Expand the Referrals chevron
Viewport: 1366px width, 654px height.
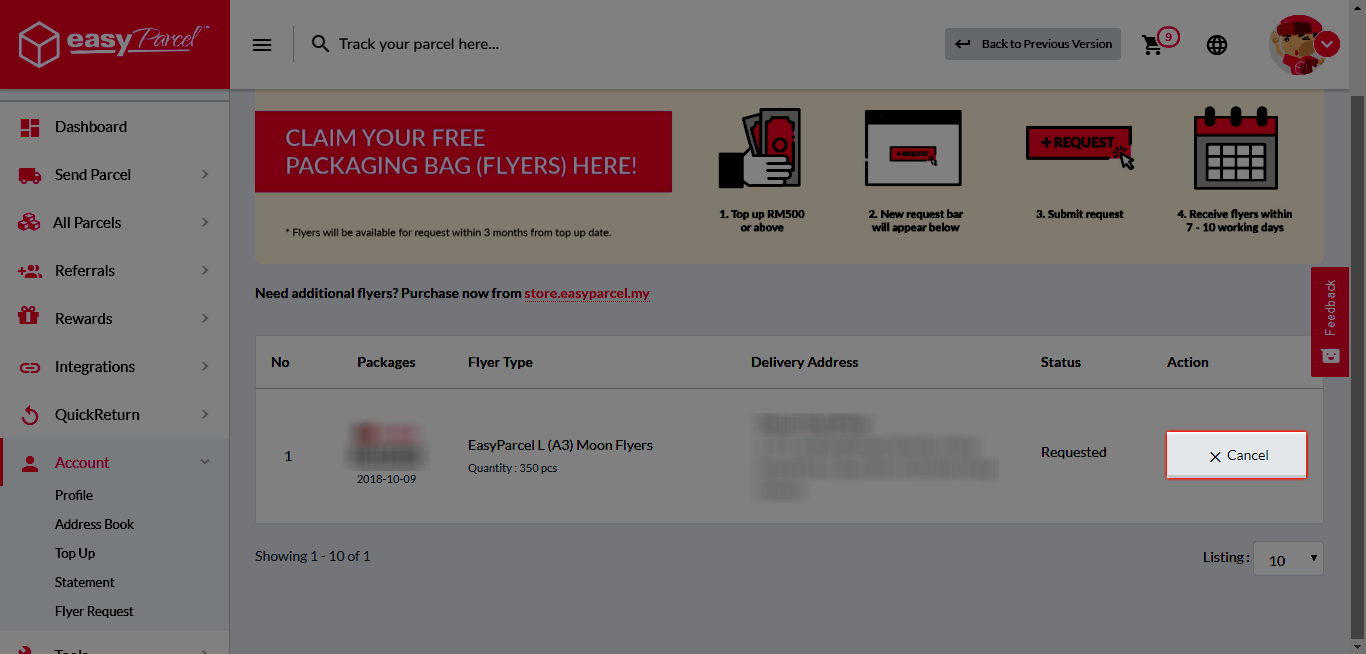tap(205, 270)
